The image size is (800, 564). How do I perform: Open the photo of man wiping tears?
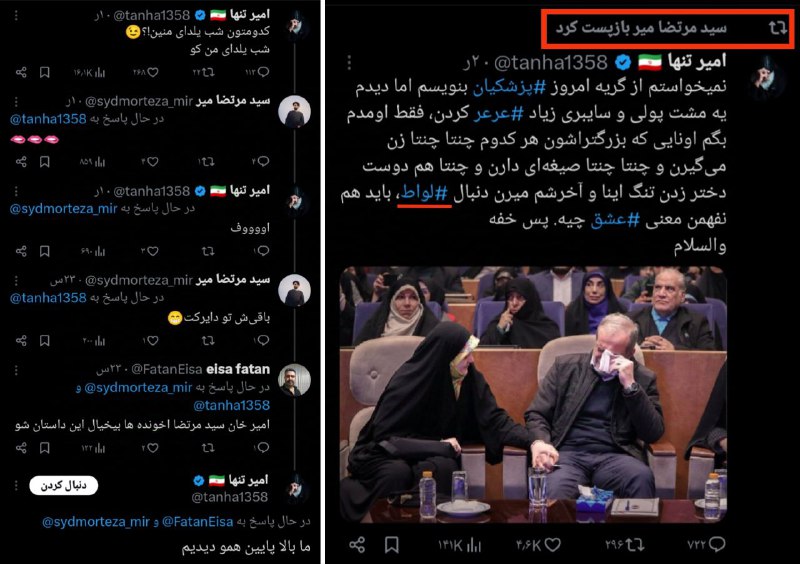tap(533, 394)
